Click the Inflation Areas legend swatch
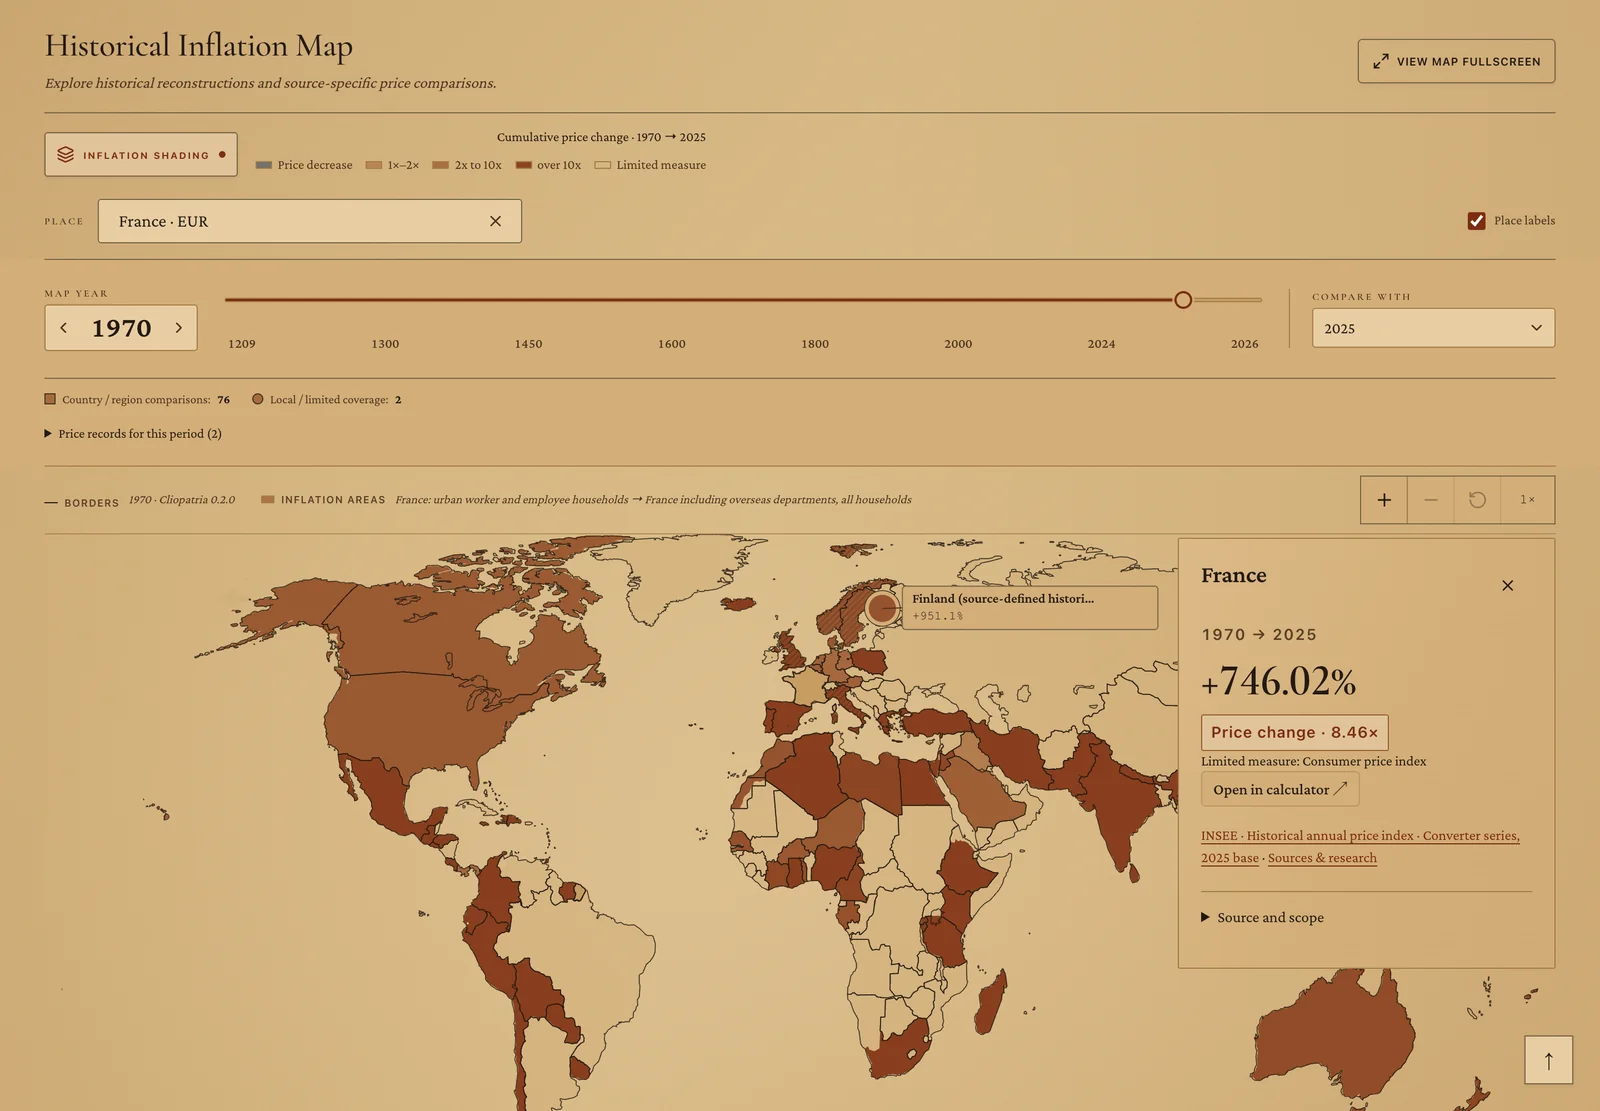Screen dimensions: 1600x1111 click(268, 500)
